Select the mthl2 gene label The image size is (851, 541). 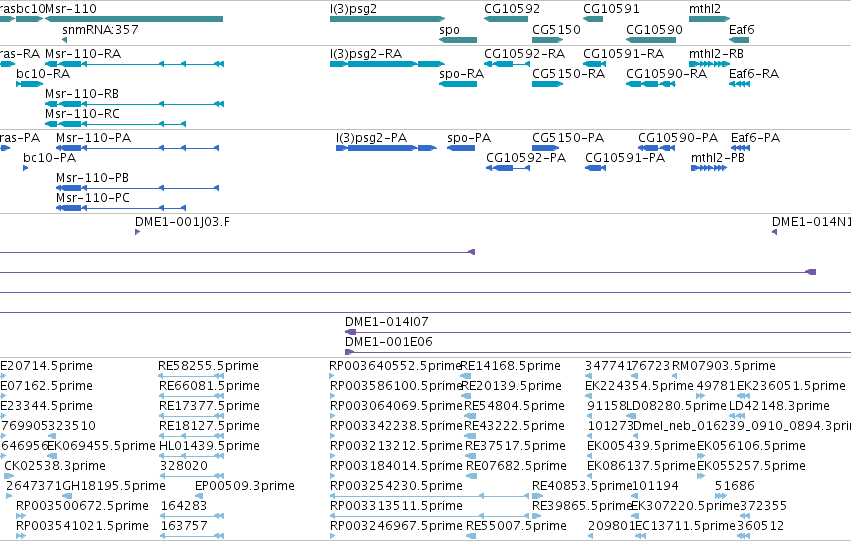point(705,9)
